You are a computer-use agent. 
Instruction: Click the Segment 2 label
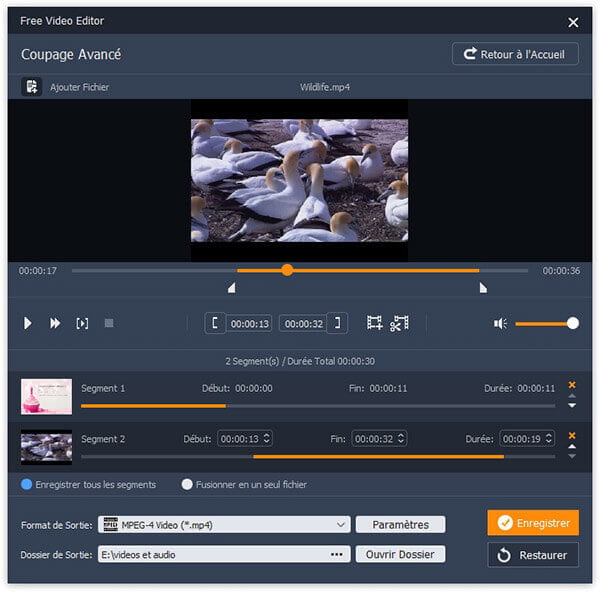tap(103, 439)
